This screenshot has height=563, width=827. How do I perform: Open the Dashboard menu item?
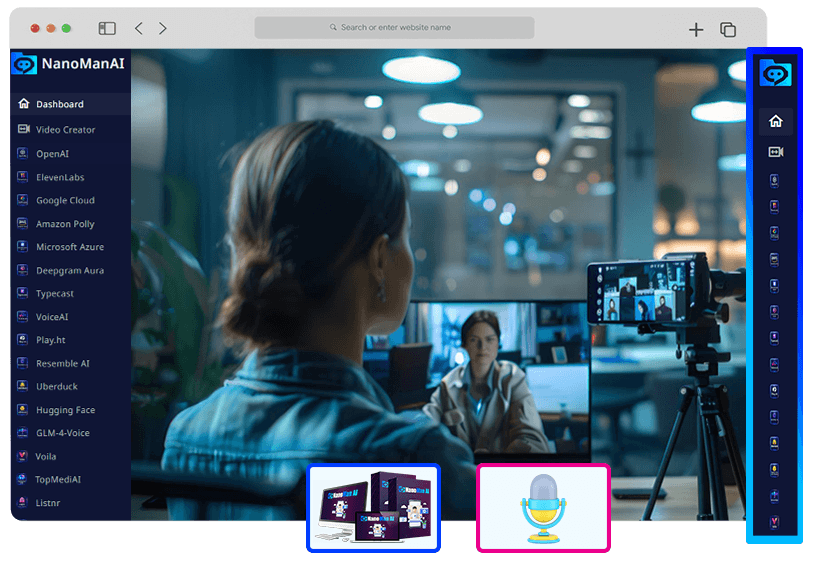pyautogui.click(x=60, y=104)
